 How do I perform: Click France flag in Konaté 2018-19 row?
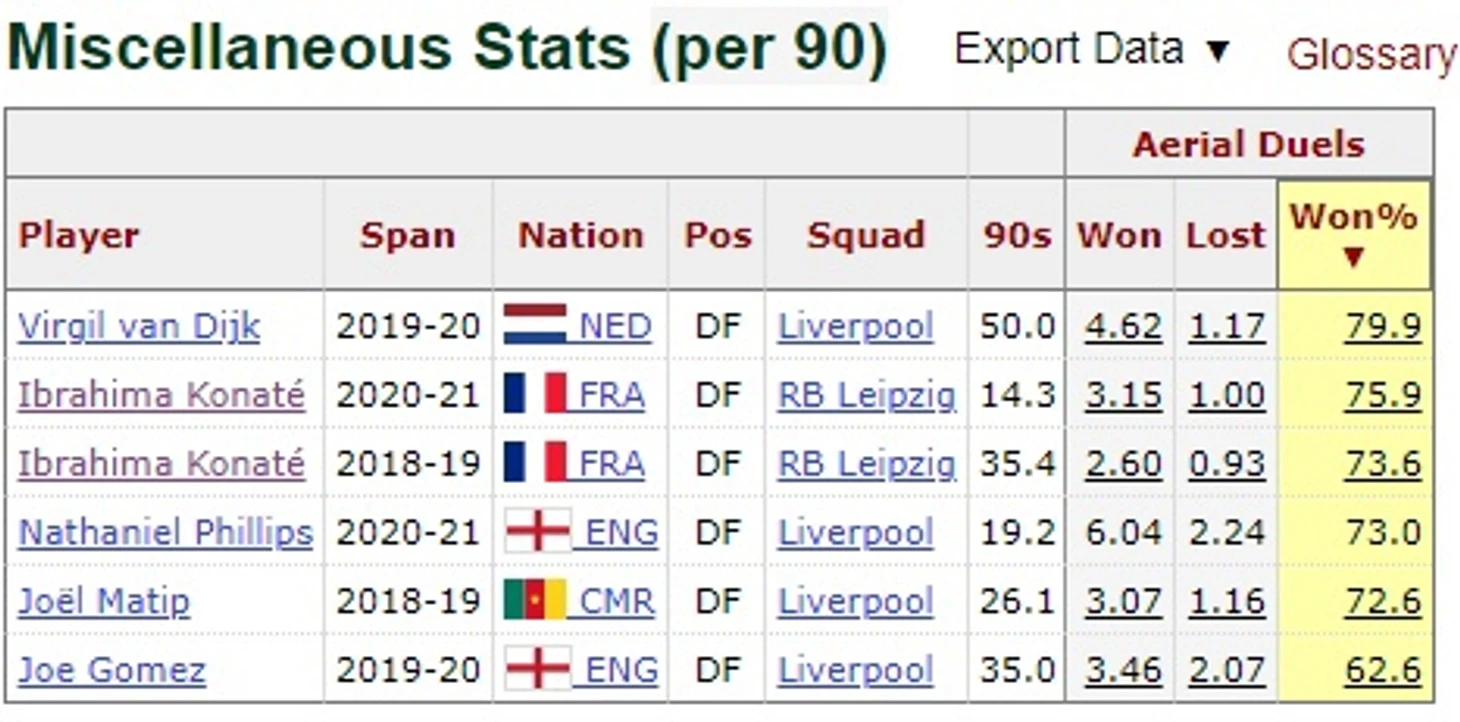pos(535,464)
